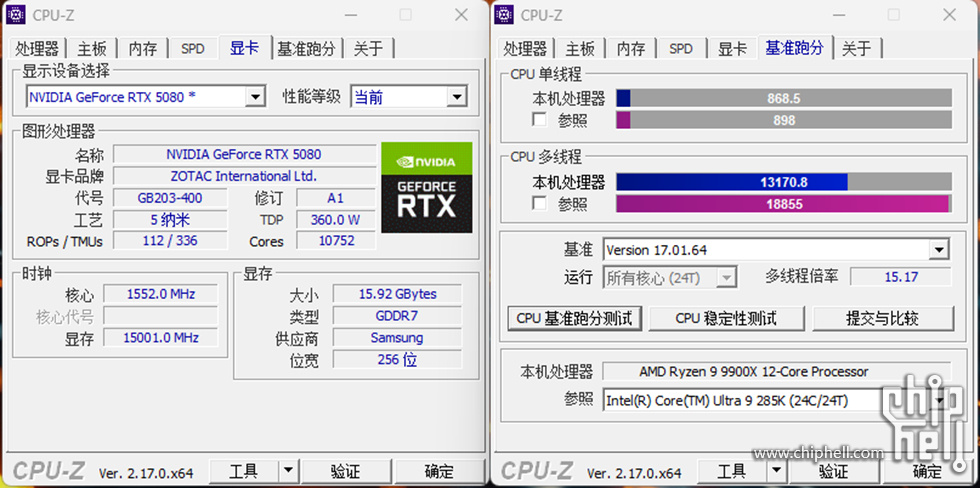The image size is (980, 488).
Task: Click the CPU 稳定性测试 button
Action: 726,318
